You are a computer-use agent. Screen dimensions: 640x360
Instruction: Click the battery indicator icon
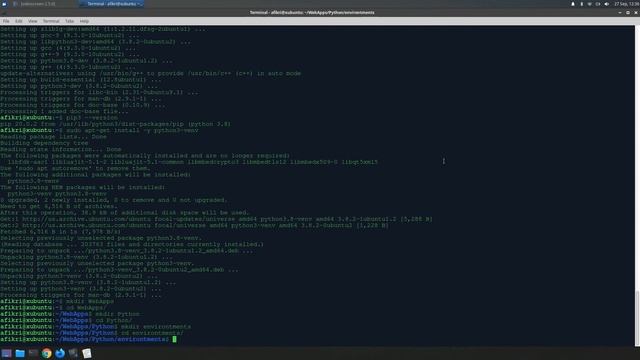click(x=581, y=4)
